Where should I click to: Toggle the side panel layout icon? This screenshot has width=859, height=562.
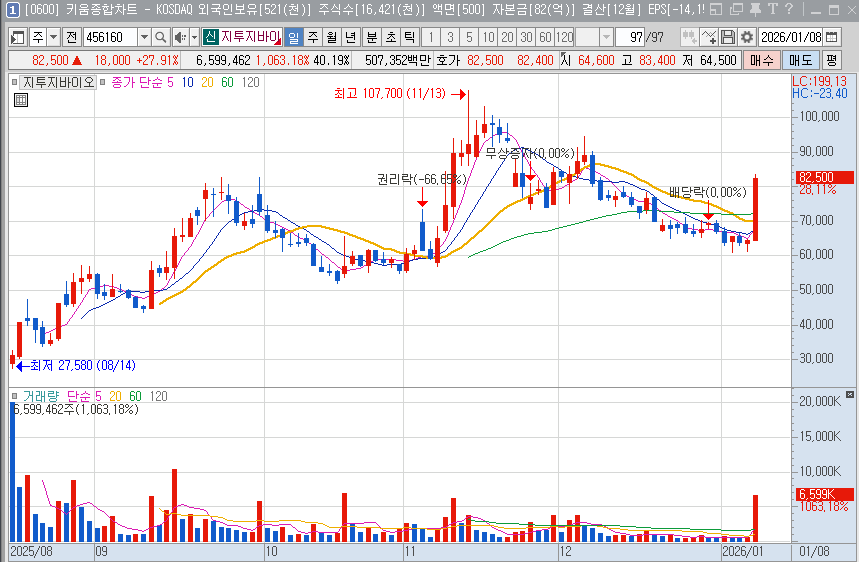(x=18, y=37)
